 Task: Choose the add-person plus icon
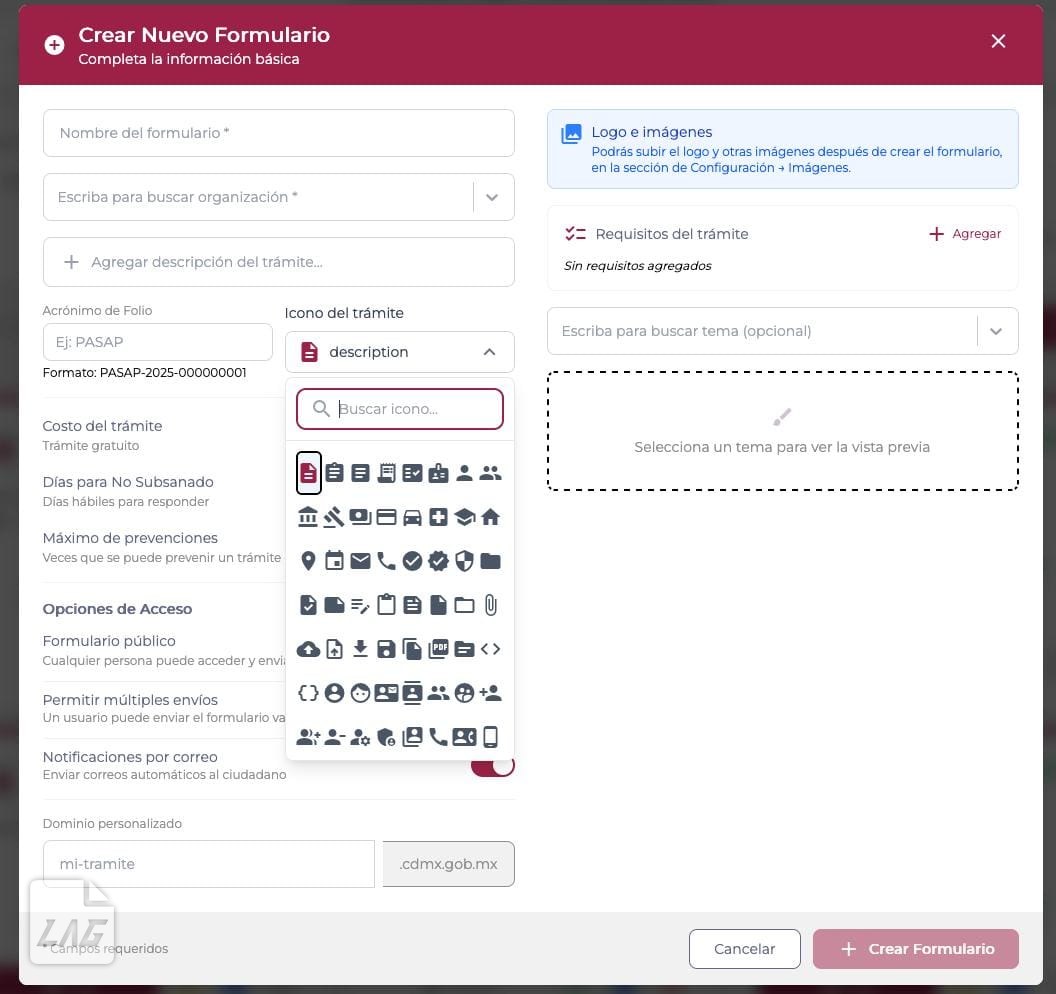pyautogui.click(x=490, y=693)
